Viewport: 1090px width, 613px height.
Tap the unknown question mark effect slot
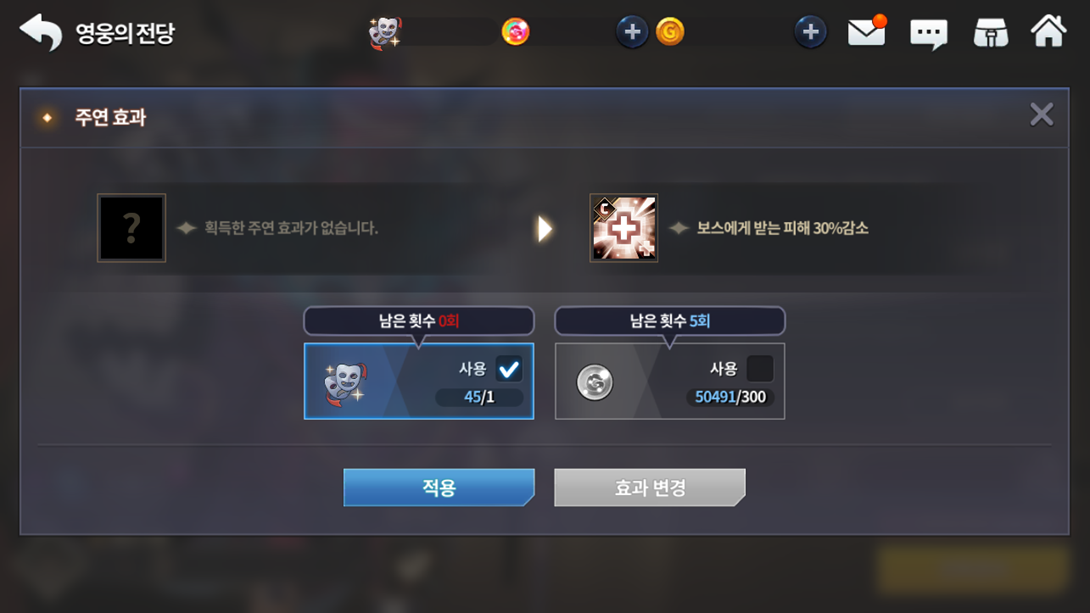point(131,228)
